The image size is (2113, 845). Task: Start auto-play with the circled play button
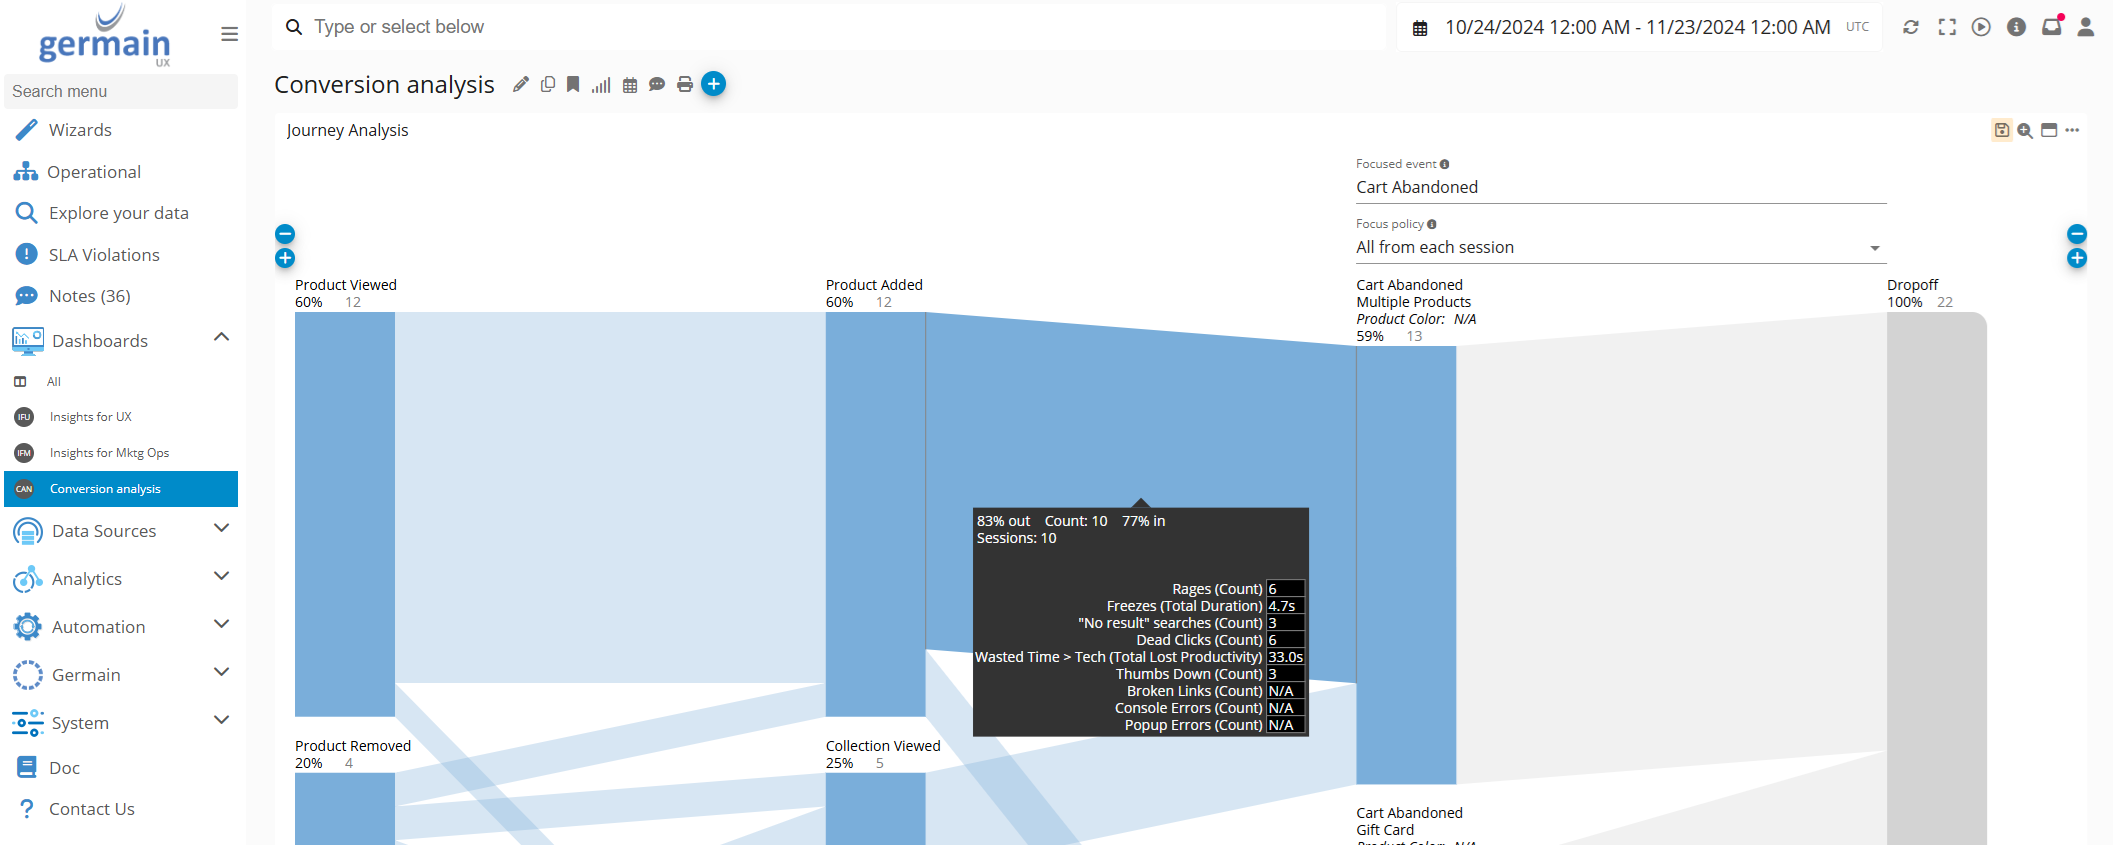click(1981, 27)
